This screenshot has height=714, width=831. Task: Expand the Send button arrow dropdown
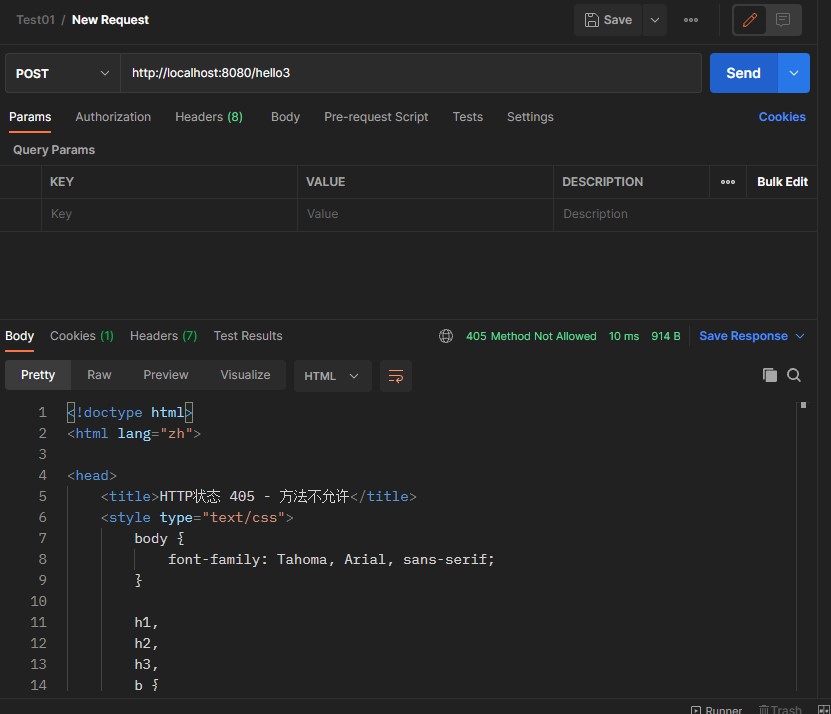tap(794, 73)
